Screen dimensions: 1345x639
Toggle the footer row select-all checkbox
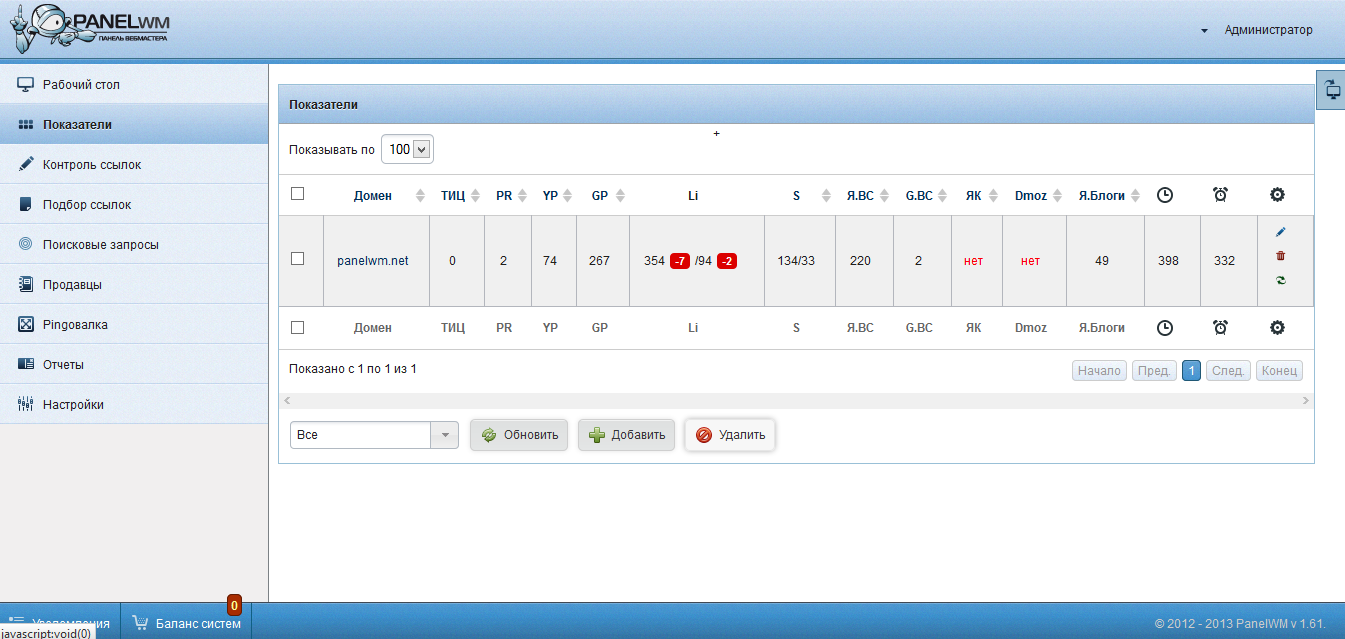point(297,327)
